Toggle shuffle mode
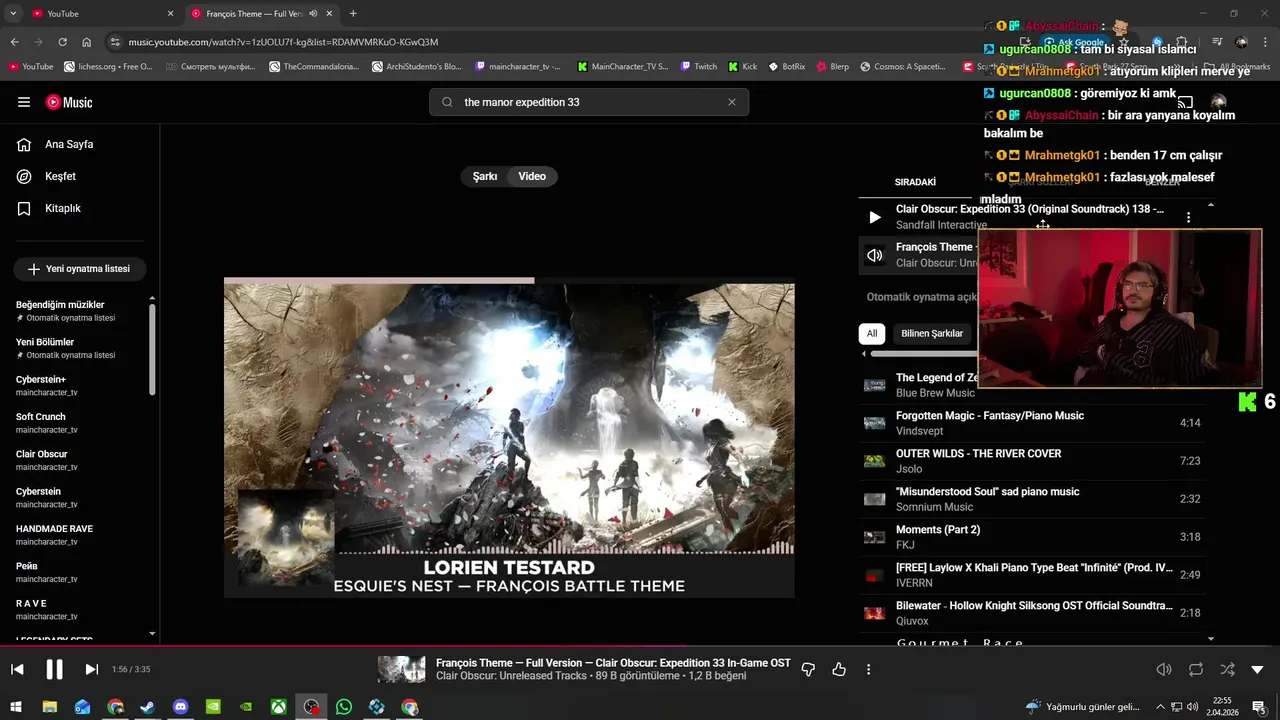Screen dimensions: 1280x720 1227,669
